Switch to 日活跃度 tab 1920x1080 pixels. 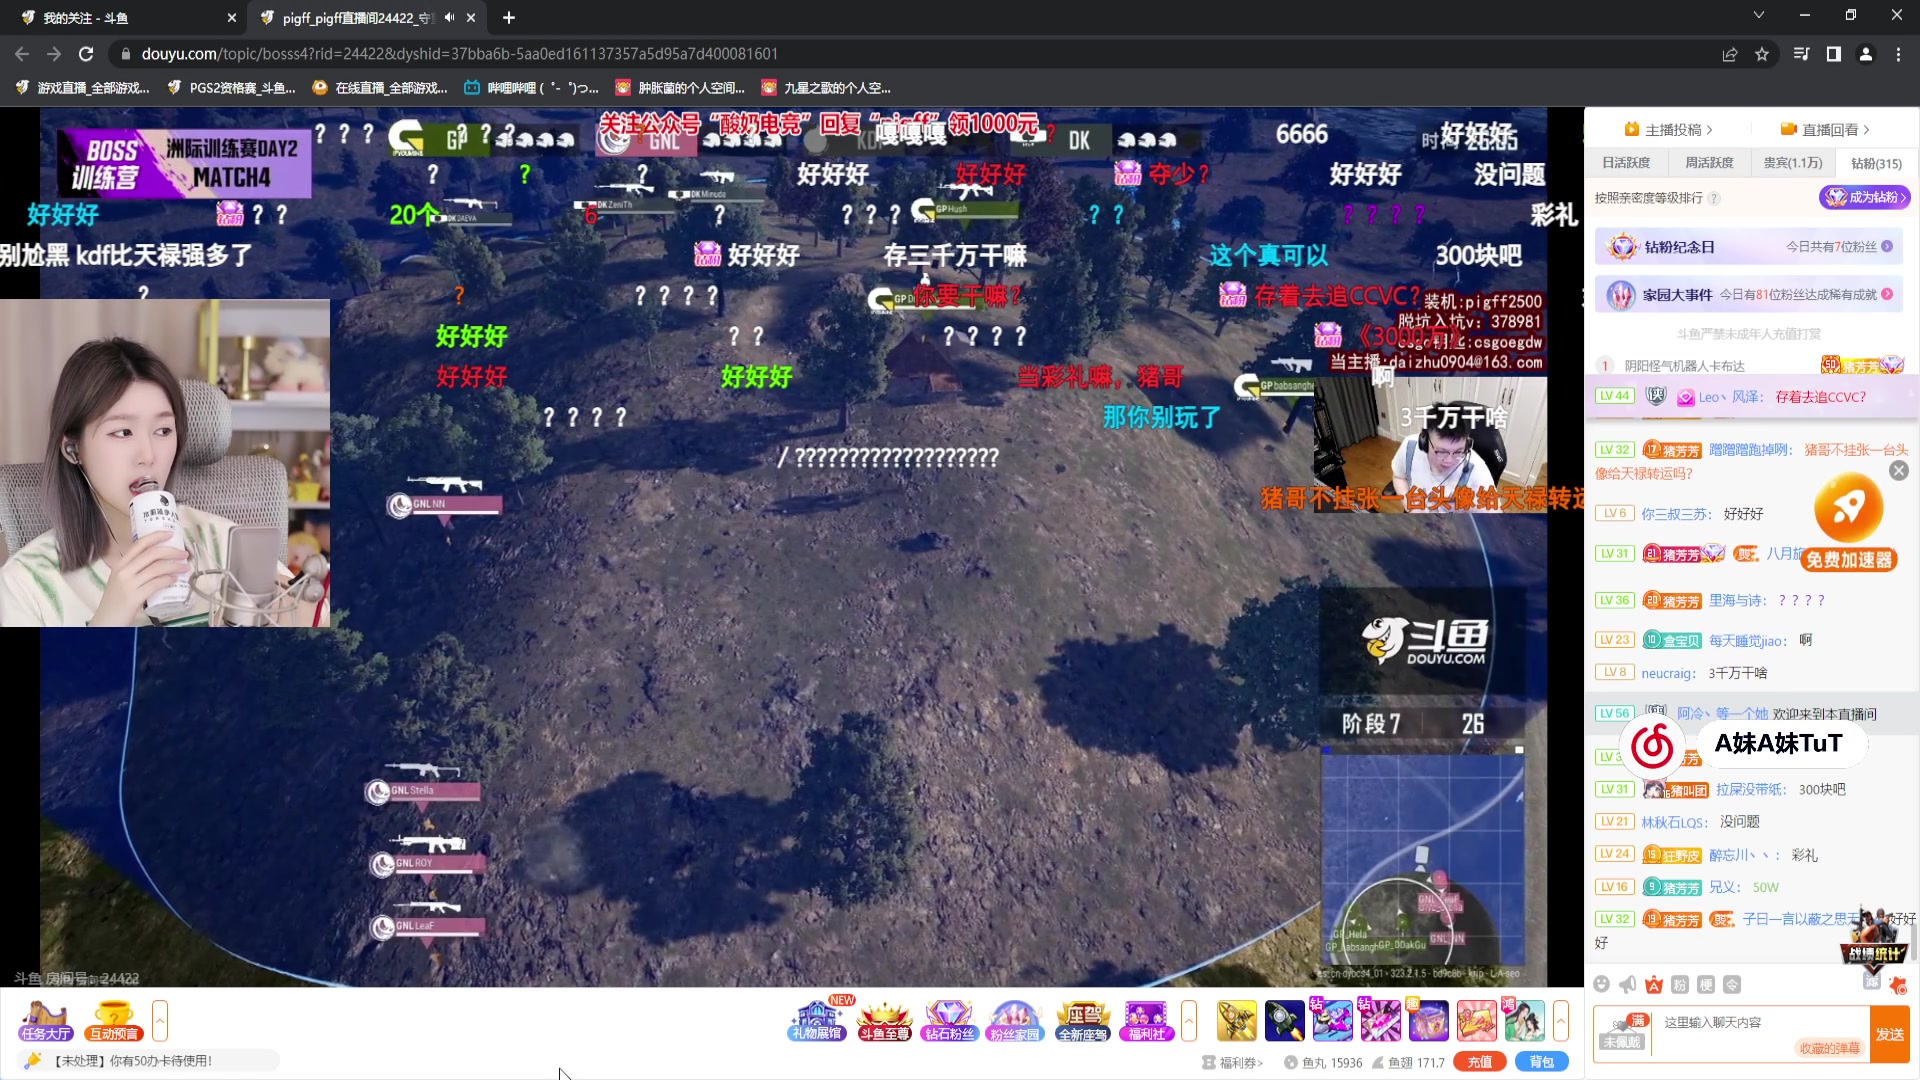coord(1626,163)
